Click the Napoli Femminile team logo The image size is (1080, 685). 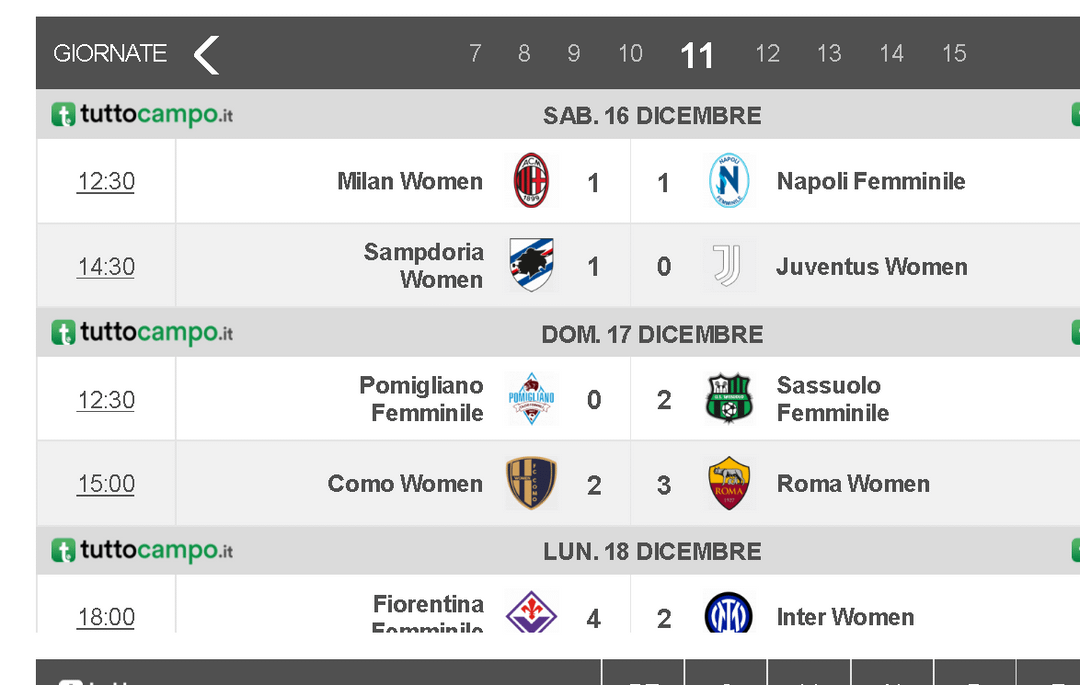[x=729, y=181]
